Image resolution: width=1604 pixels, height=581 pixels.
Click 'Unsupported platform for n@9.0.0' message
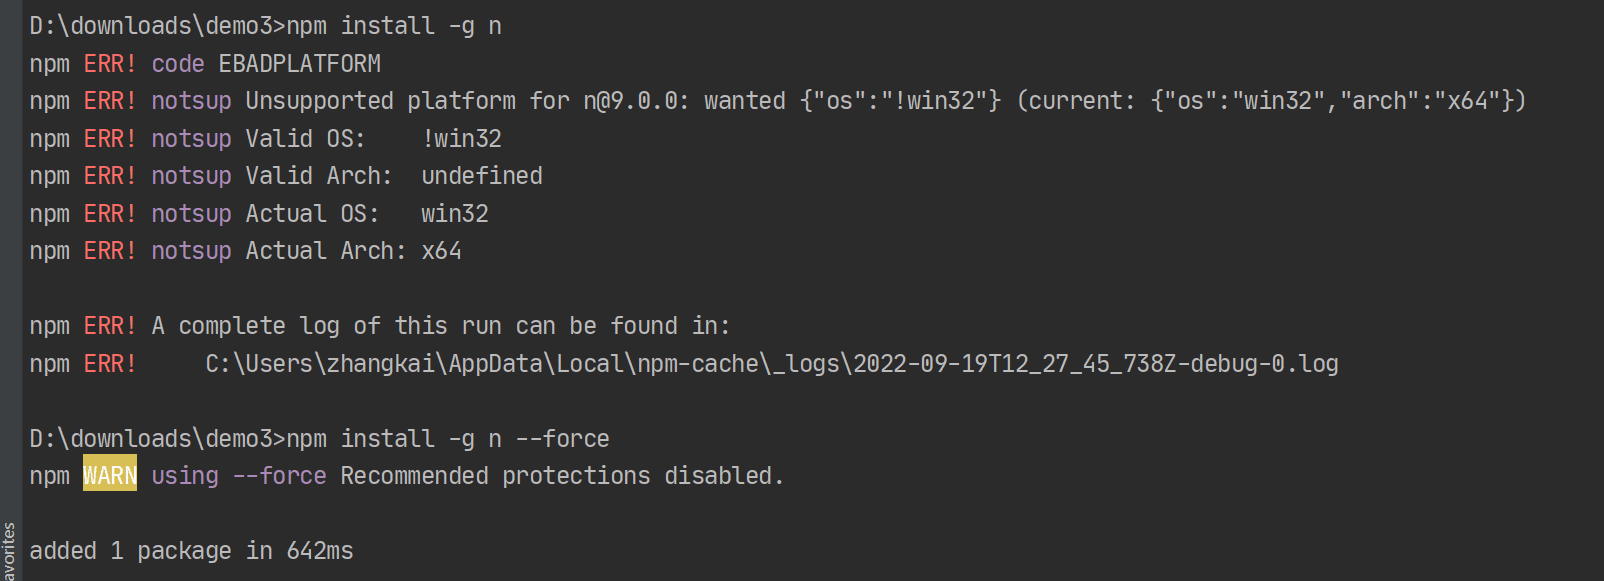[x=467, y=101]
